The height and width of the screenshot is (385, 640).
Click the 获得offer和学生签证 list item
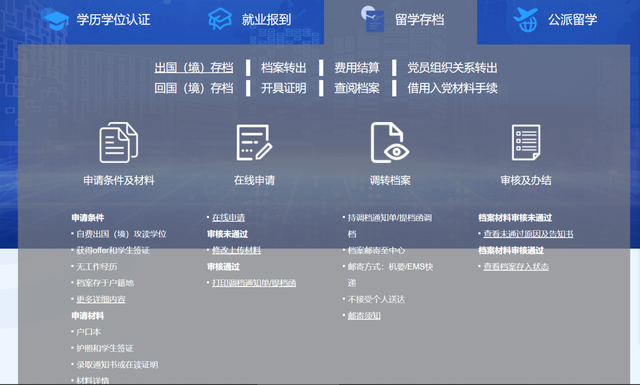click(113, 250)
